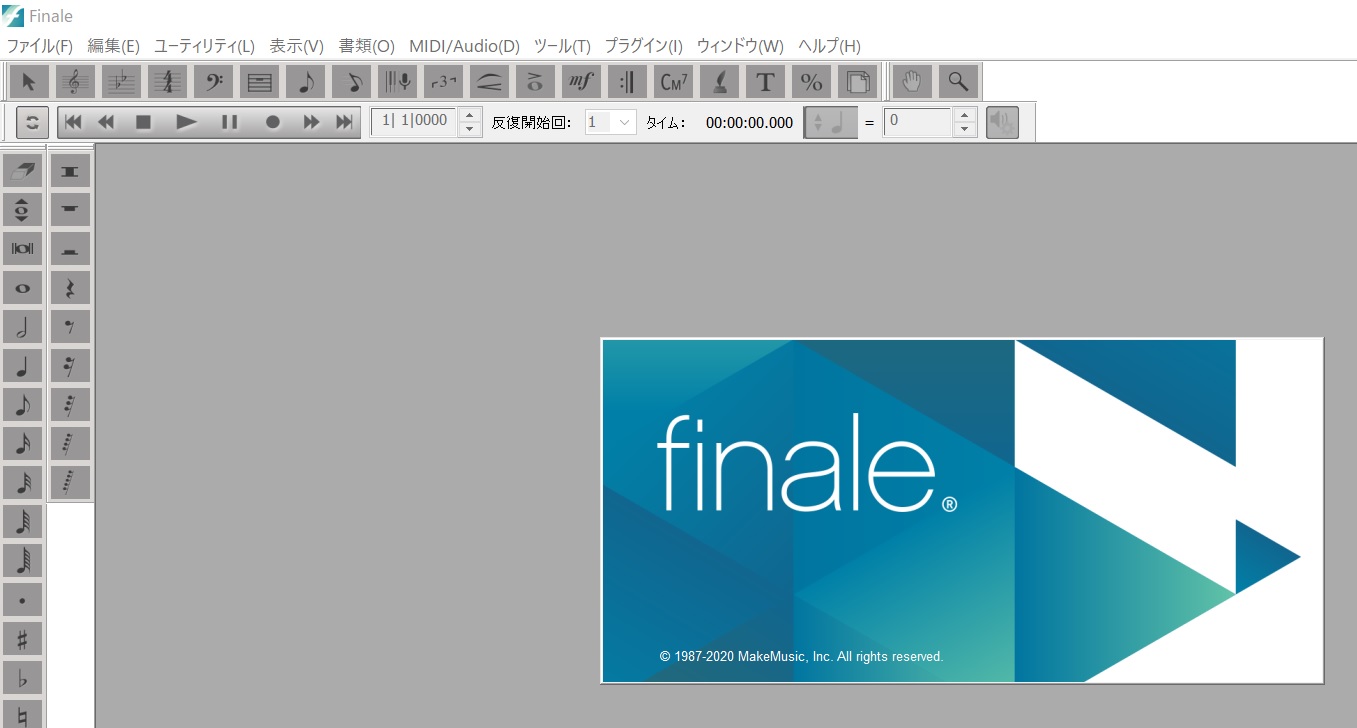Open the tempo note duration selector
The height and width of the screenshot is (728, 1357).
pos(831,122)
